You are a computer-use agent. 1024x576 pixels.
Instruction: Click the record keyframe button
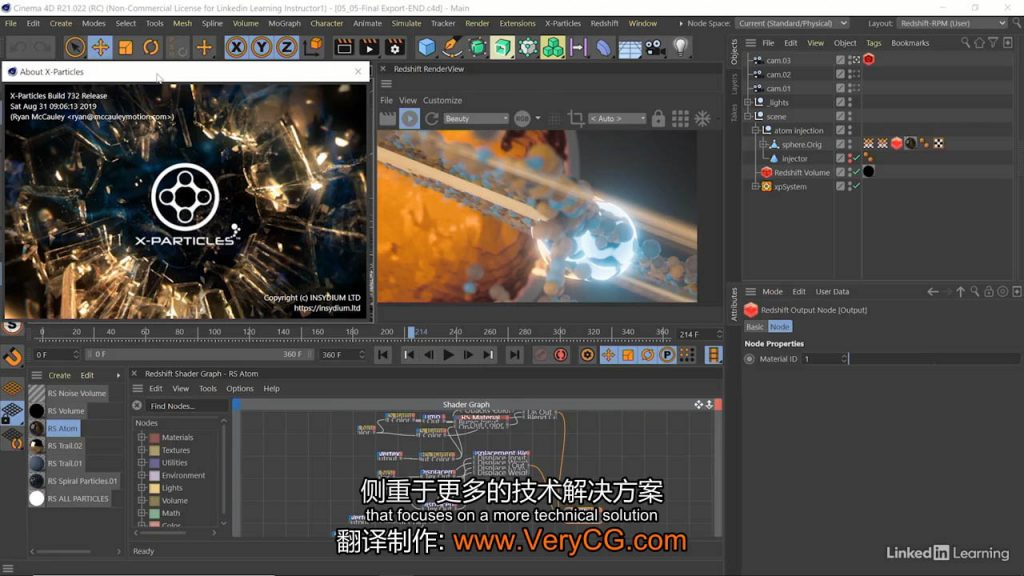pos(540,355)
